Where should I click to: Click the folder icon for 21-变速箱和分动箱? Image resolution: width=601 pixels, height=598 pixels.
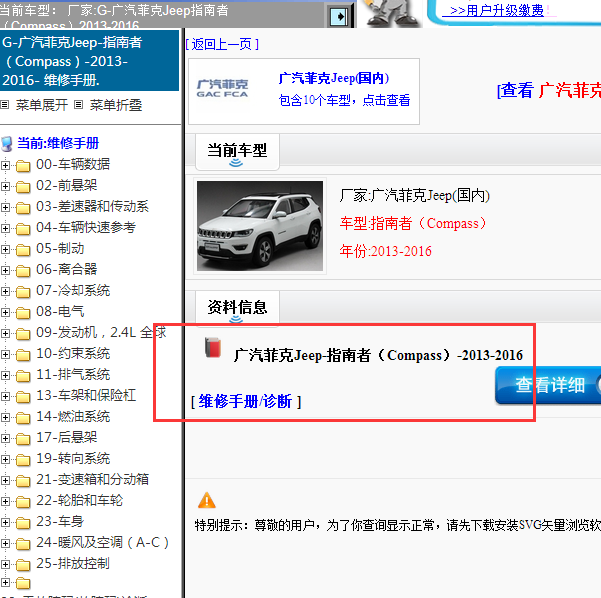23,481
